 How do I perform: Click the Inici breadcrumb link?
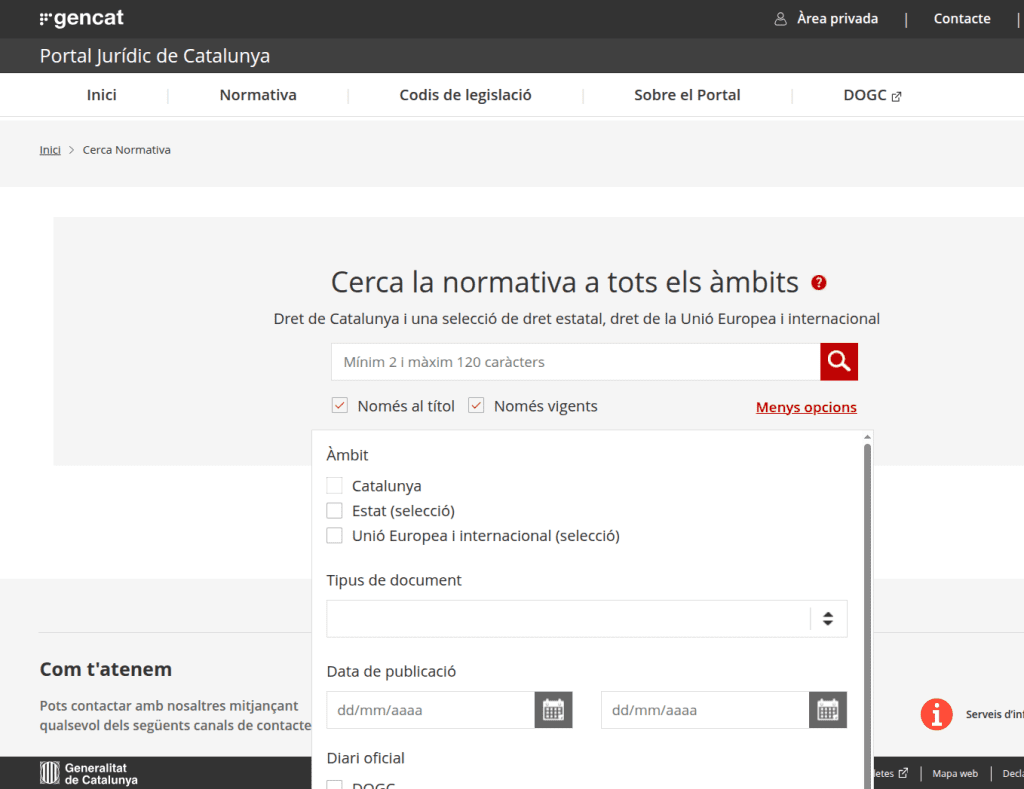(50, 150)
